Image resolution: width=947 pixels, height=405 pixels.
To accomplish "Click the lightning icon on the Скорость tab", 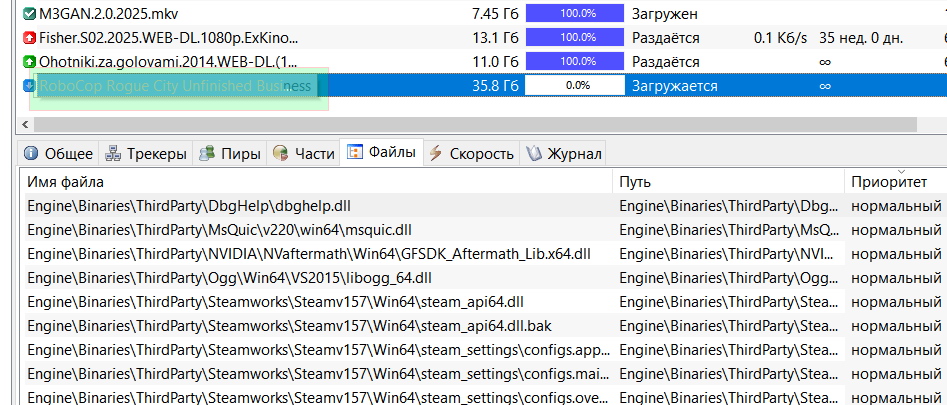I will click(x=435, y=154).
